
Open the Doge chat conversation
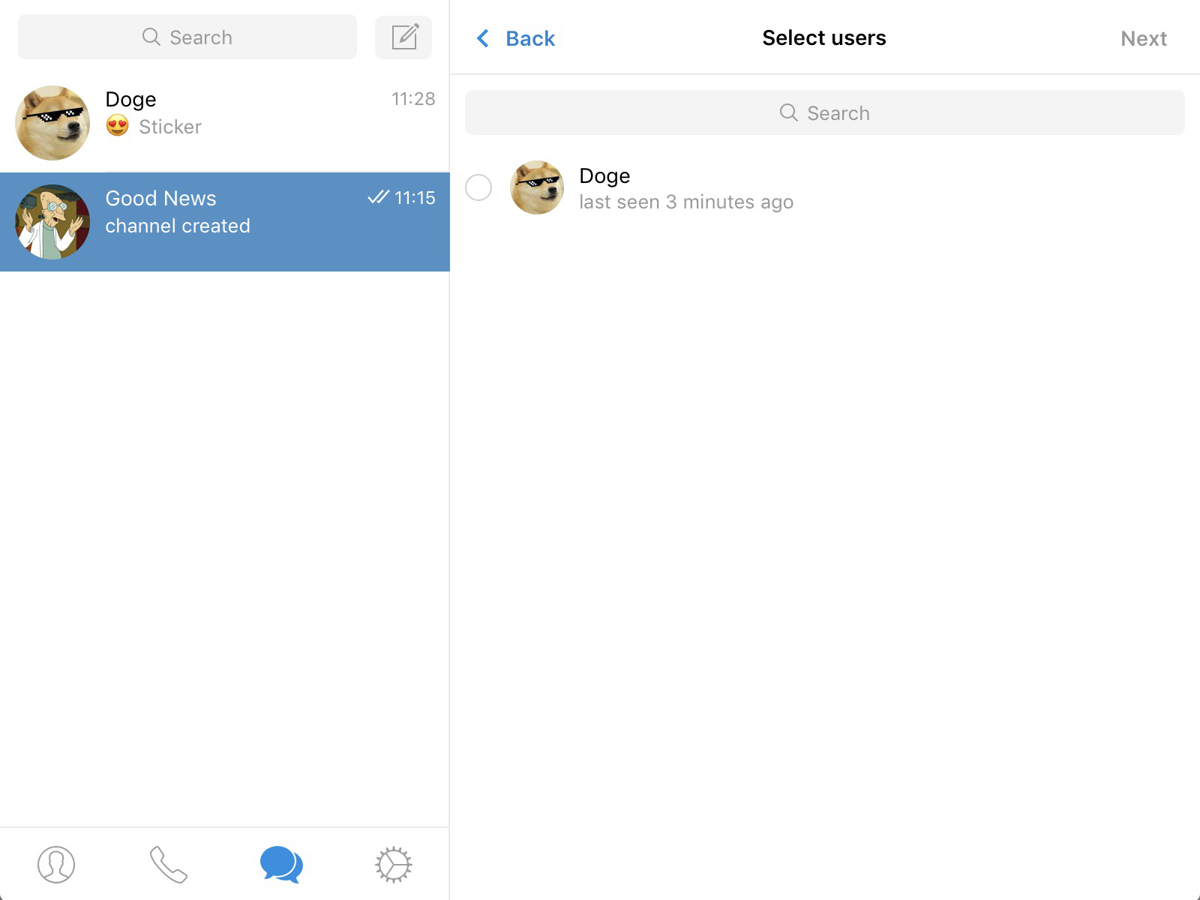click(x=225, y=123)
